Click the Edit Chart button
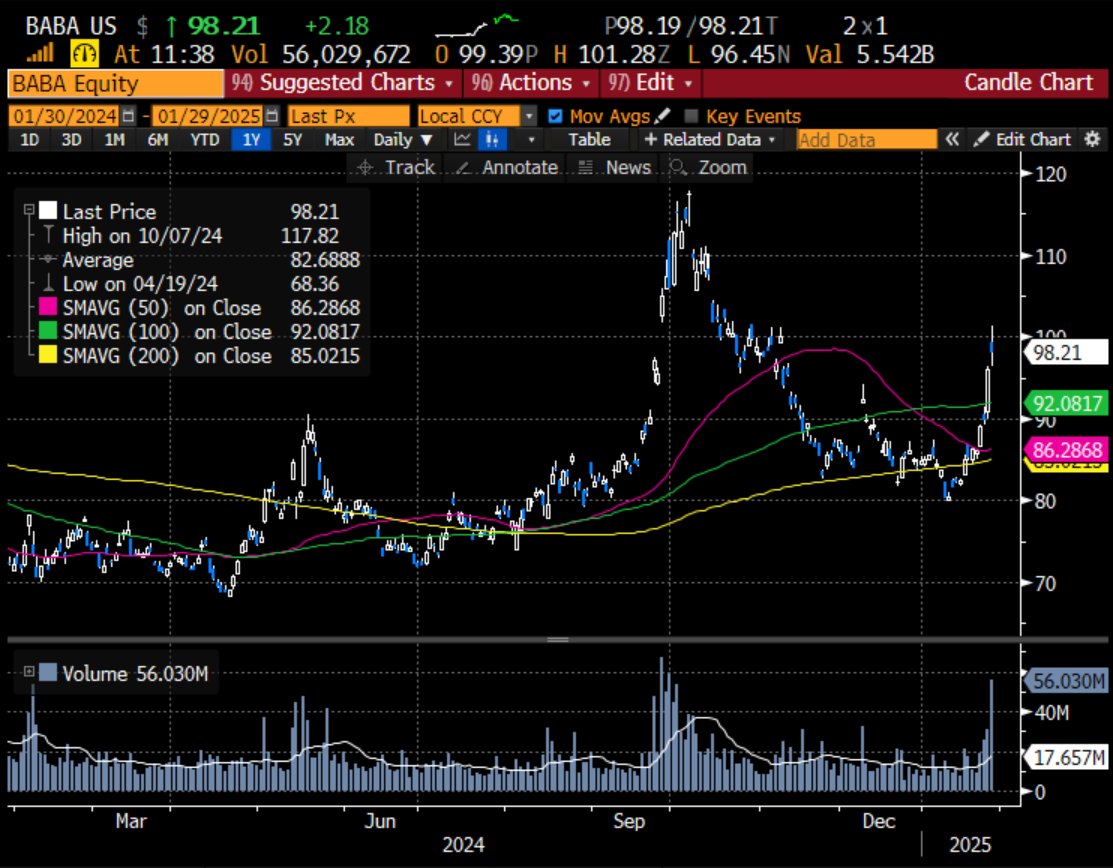Image resolution: width=1113 pixels, height=868 pixels. (x=1022, y=139)
